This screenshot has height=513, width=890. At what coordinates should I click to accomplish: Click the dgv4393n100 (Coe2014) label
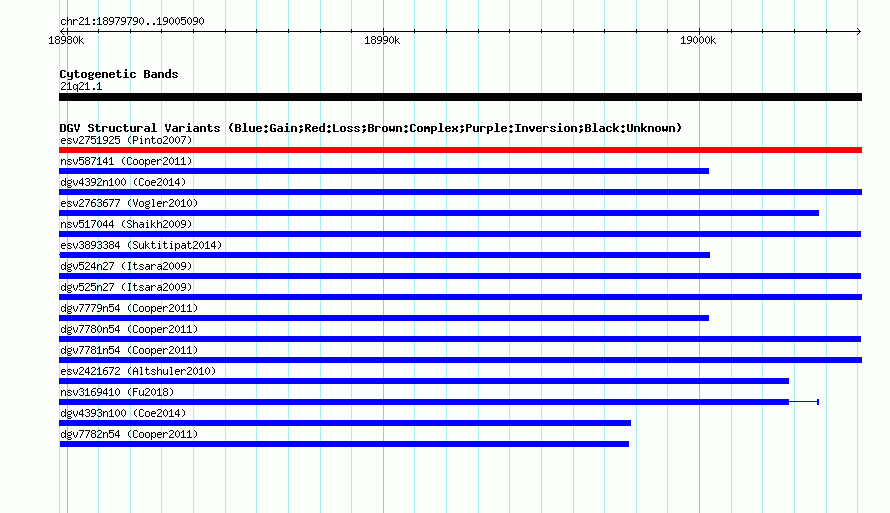pos(123,413)
